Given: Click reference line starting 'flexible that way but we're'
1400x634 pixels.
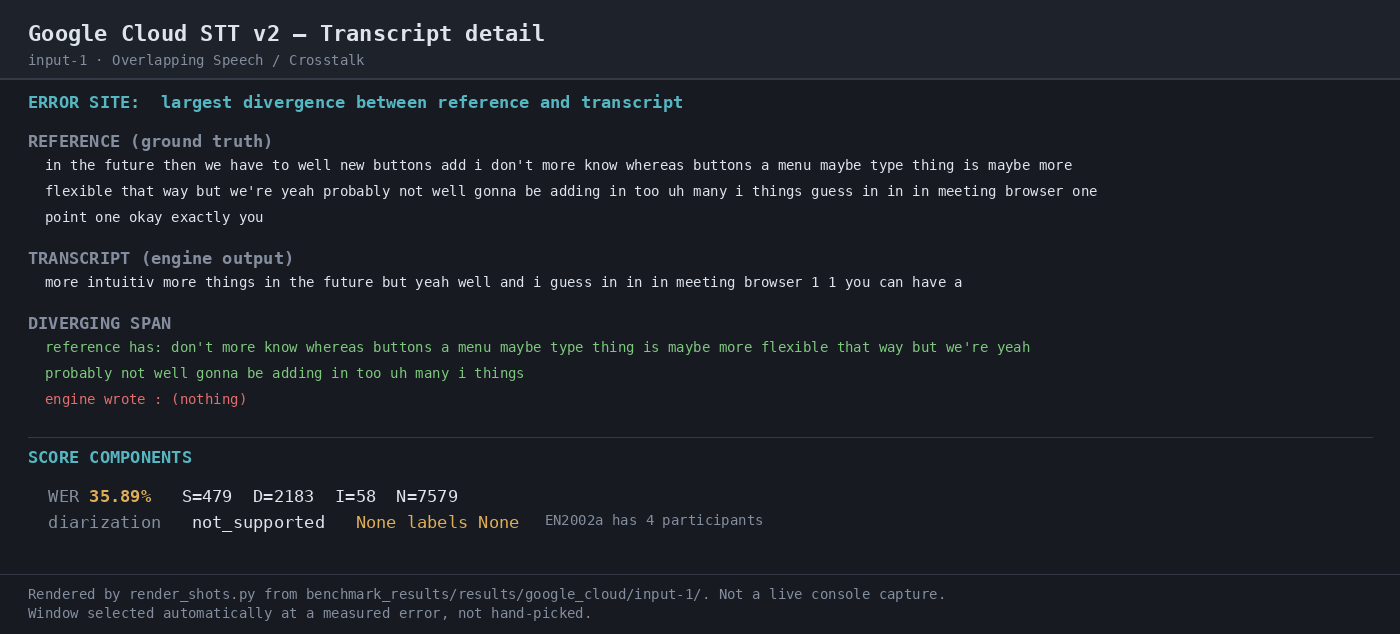Looking at the screenshot, I should pyautogui.click(x=571, y=192).
